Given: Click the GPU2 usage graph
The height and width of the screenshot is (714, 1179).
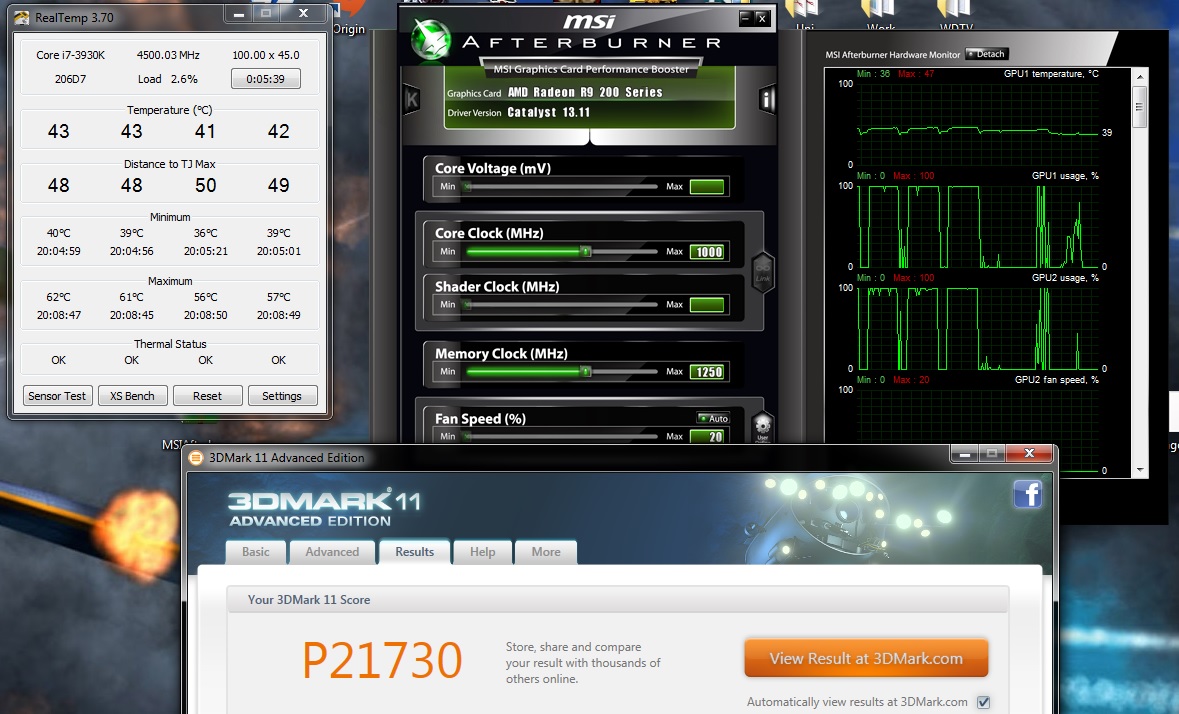Looking at the screenshot, I should 977,328.
